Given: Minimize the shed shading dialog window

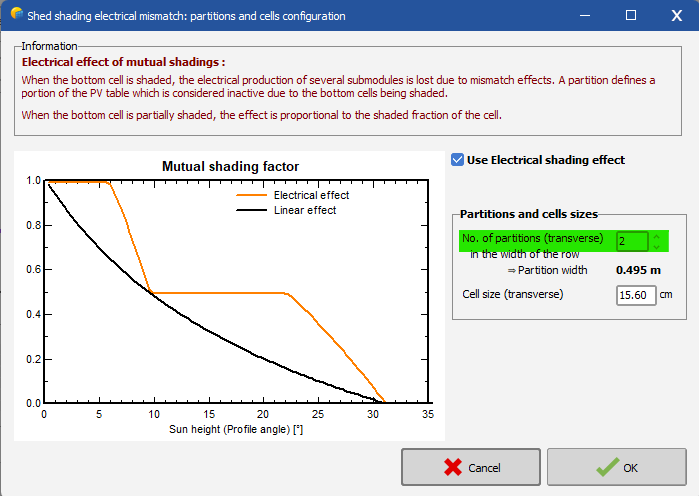Looking at the screenshot, I should [x=585, y=16].
